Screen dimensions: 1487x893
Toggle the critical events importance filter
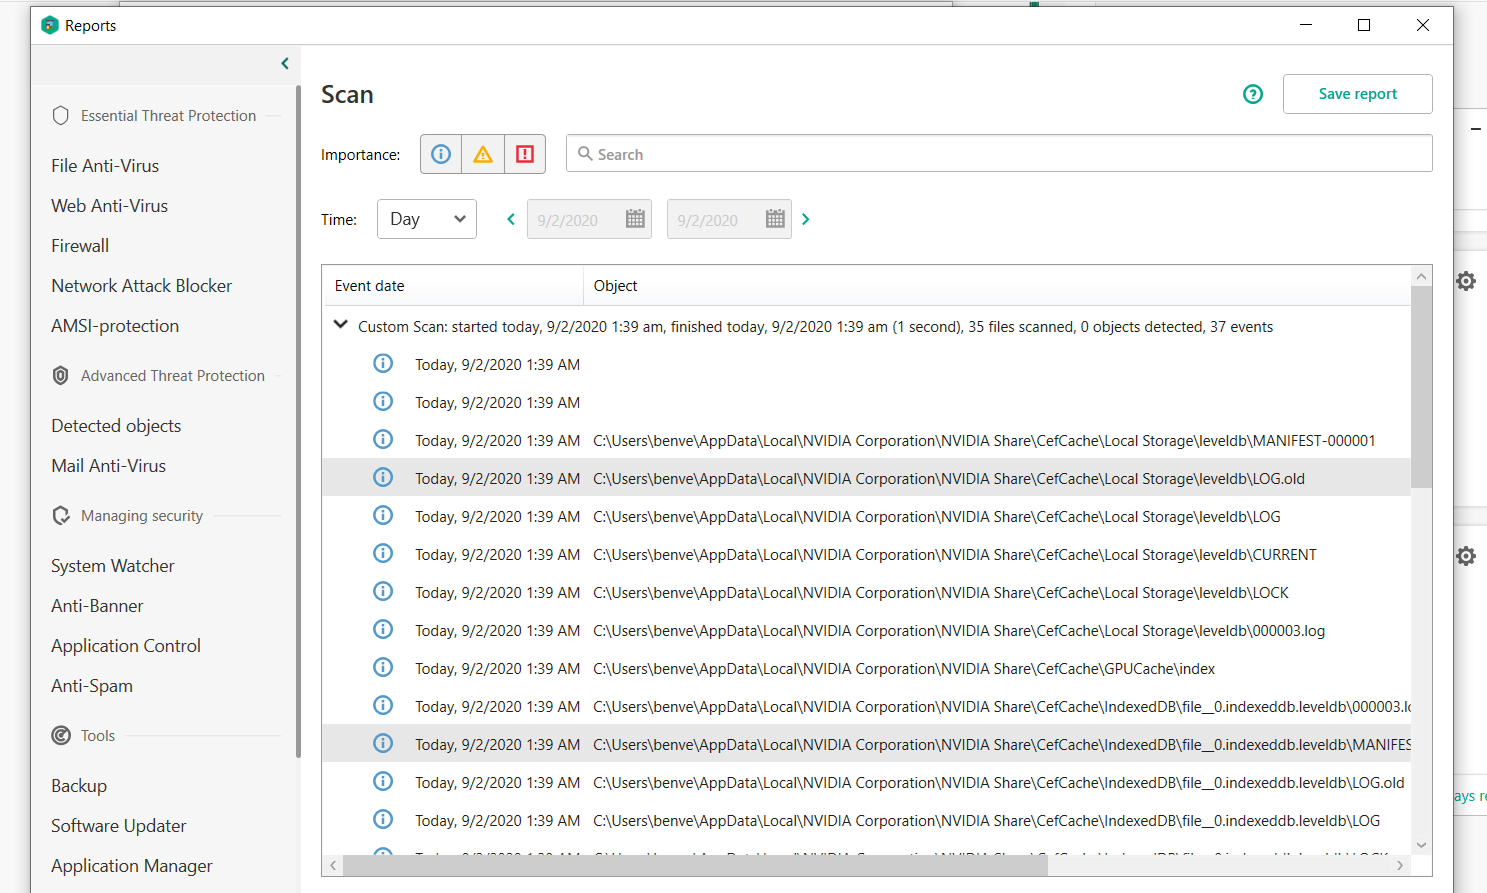[x=525, y=154]
